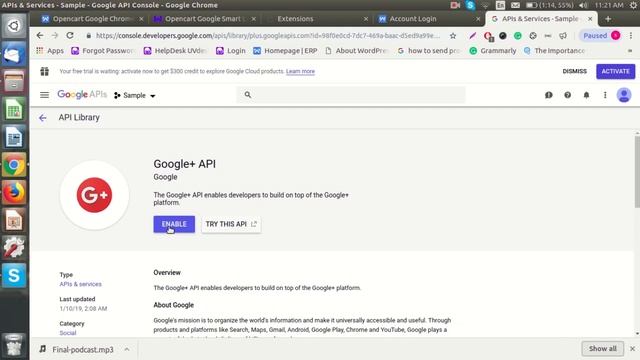The image size is (640, 360).
Task: Open the Google account avatar
Action: 624,95
